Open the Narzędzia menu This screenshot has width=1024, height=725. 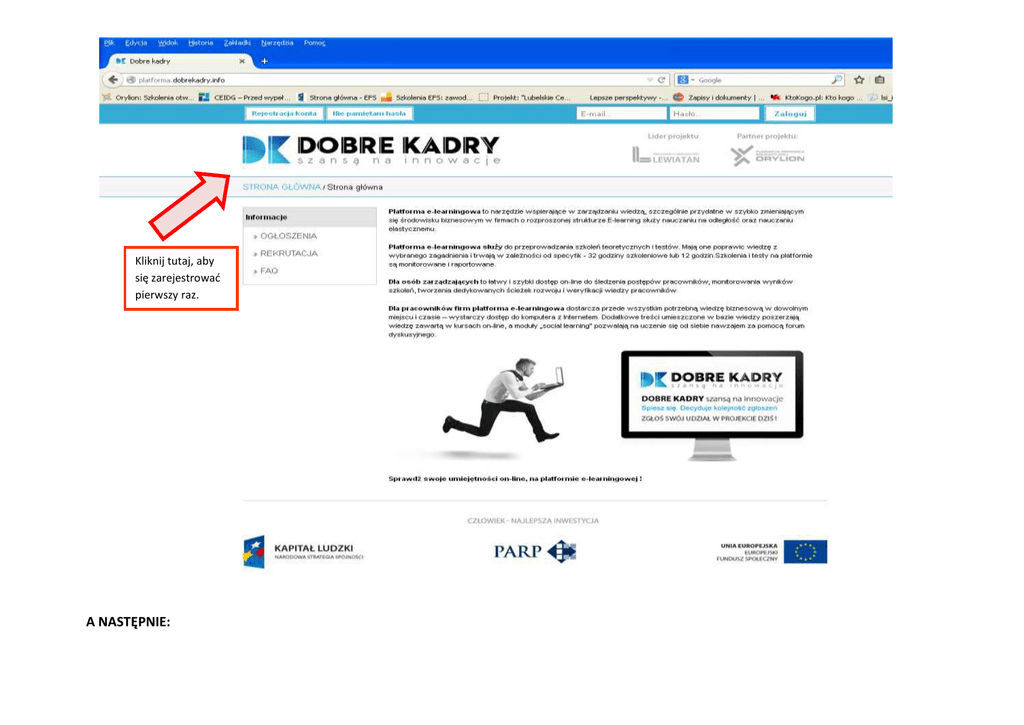pos(277,43)
